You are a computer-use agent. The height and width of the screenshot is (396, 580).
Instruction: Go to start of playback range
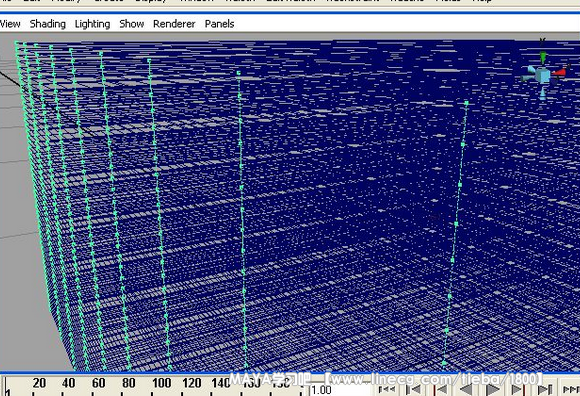point(387,390)
